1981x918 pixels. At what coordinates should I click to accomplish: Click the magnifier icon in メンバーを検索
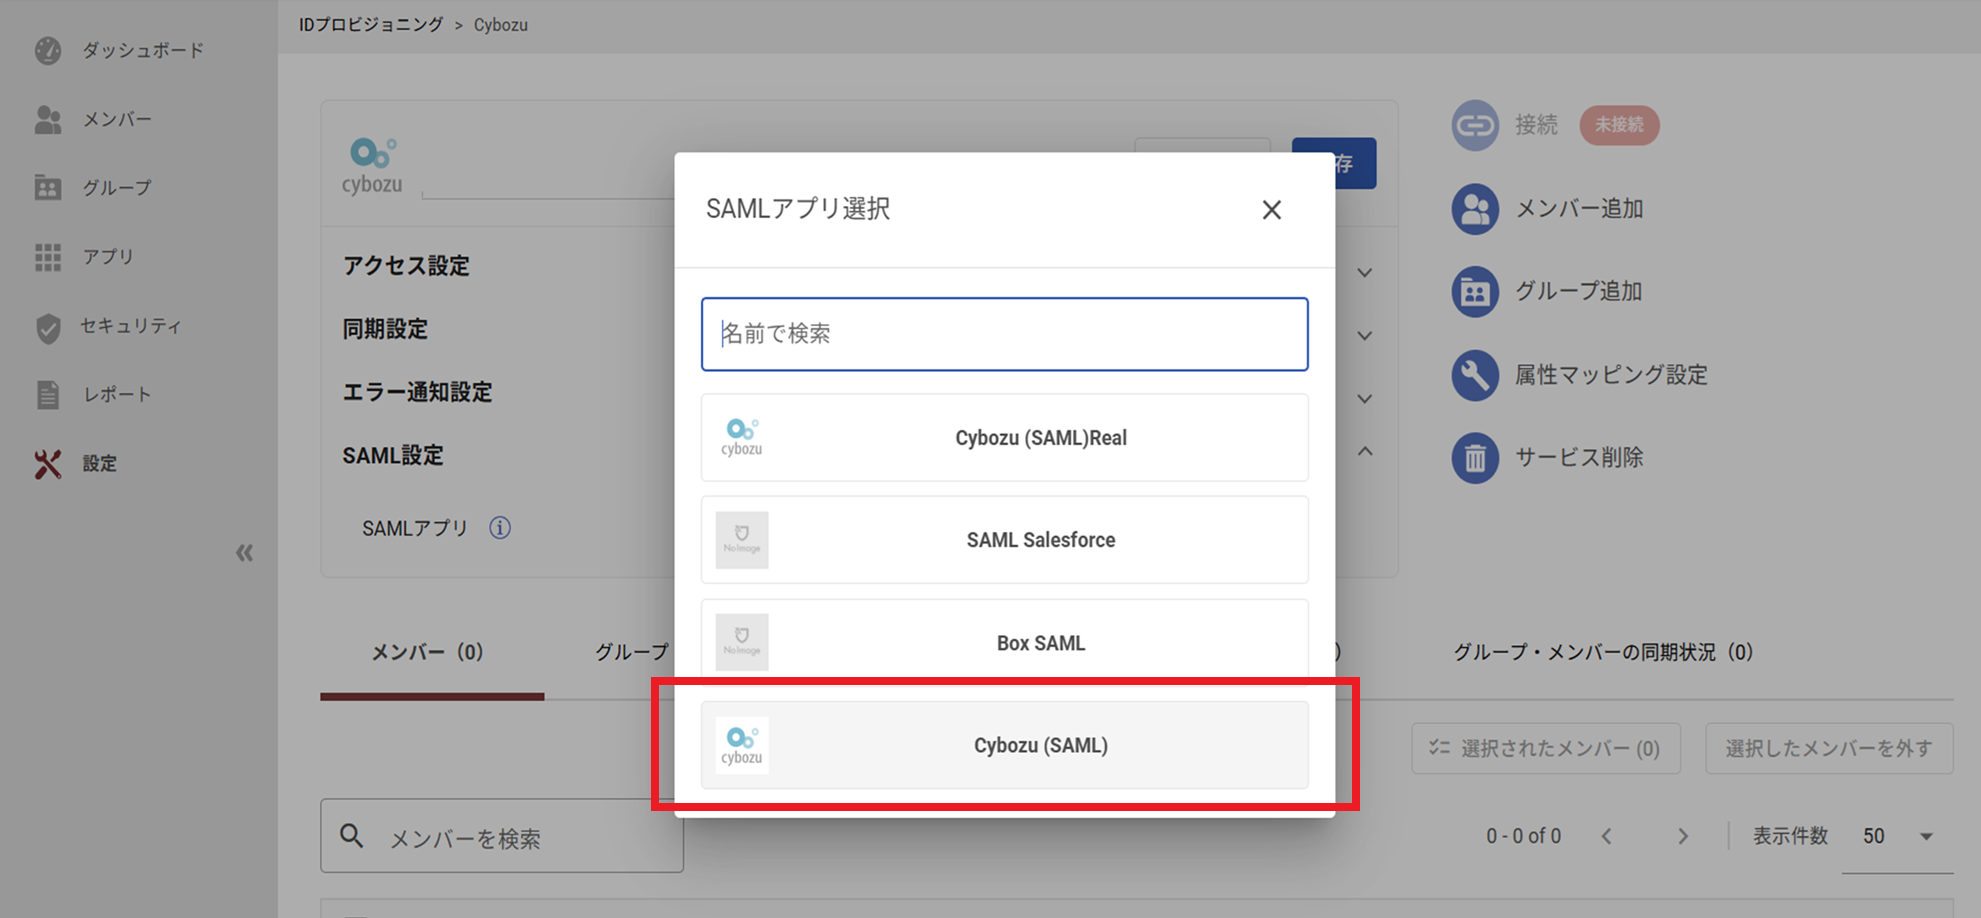(351, 836)
